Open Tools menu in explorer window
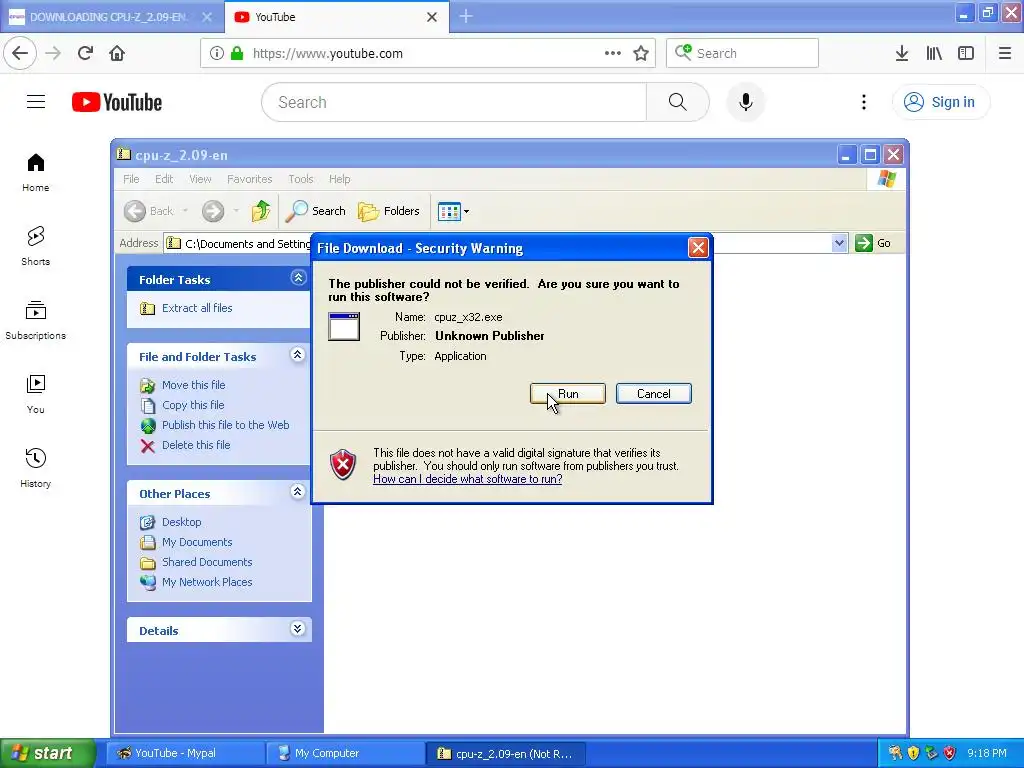This screenshot has height=768, width=1024. point(301,179)
